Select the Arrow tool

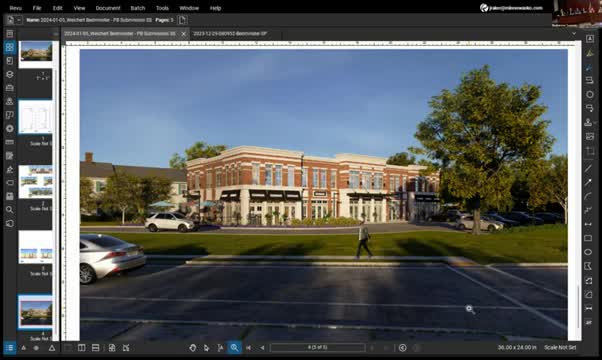tap(589, 182)
